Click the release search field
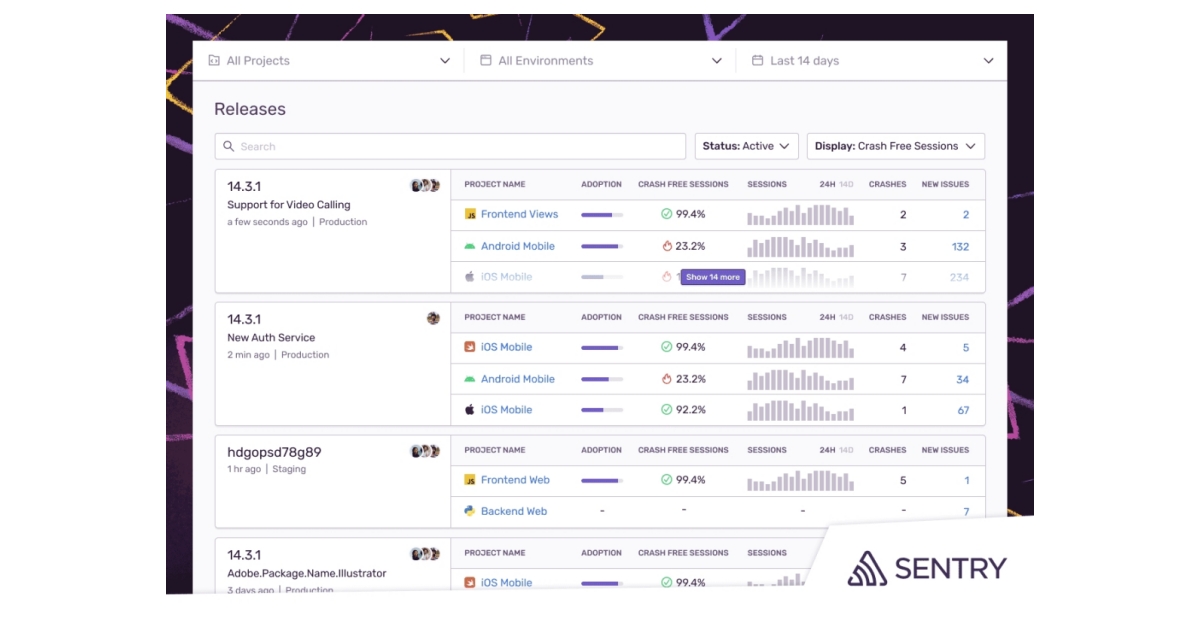This screenshot has width=1200, height=627. pos(450,145)
